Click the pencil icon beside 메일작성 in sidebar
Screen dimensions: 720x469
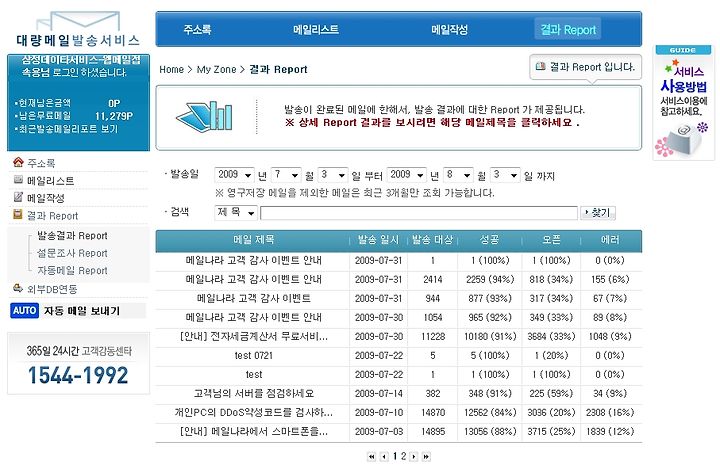pyautogui.click(x=18, y=197)
